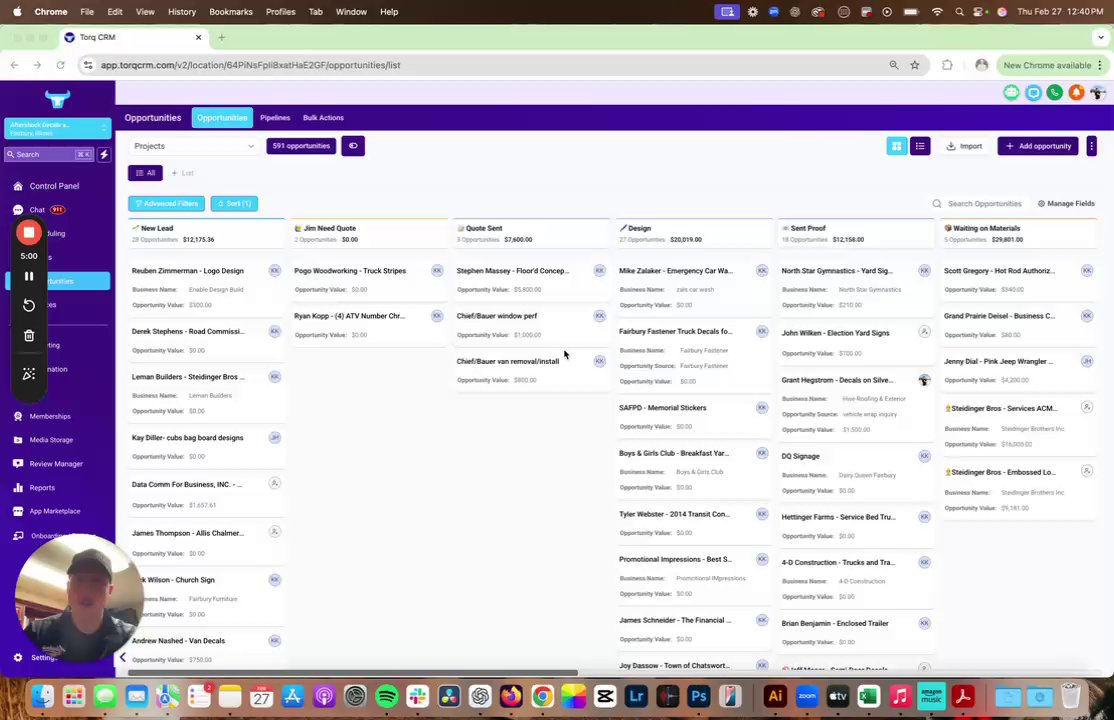The height and width of the screenshot is (720, 1114).
Task: Select the Bulk Actions tab
Action: [x=323, y=118]
